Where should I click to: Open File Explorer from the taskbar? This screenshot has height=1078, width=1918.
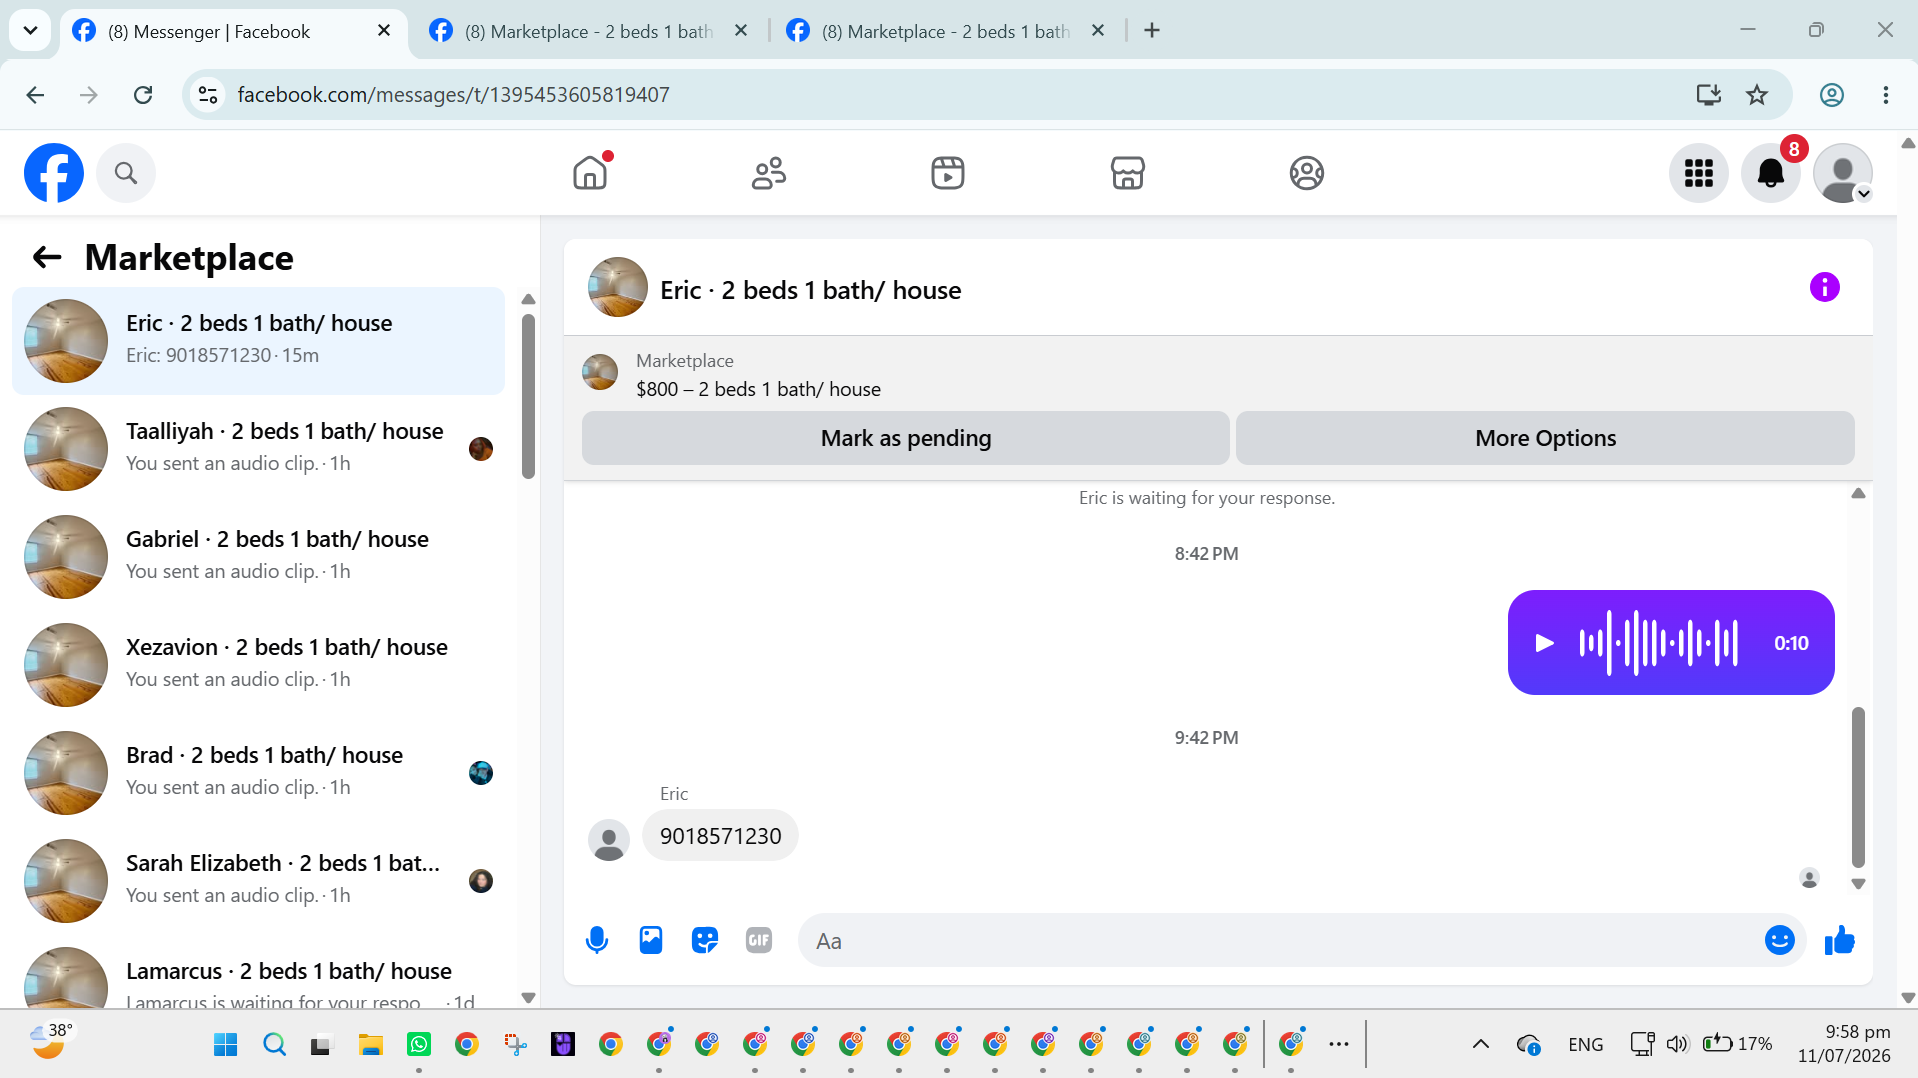371,1045
